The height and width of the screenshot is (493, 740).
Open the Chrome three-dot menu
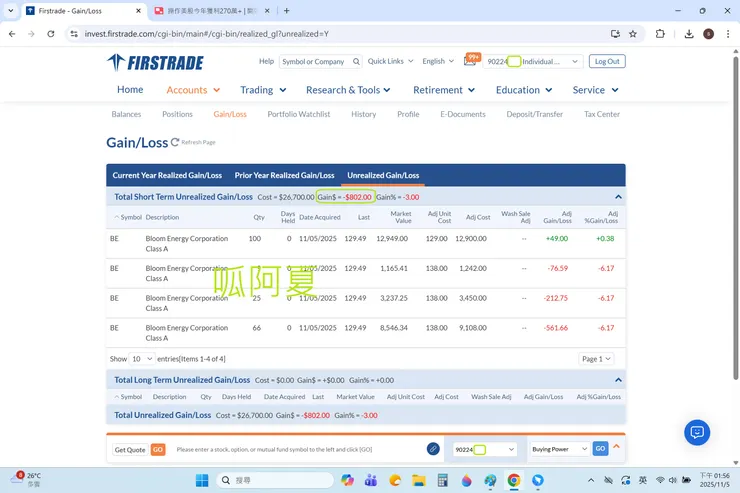[x=728, y=34]
